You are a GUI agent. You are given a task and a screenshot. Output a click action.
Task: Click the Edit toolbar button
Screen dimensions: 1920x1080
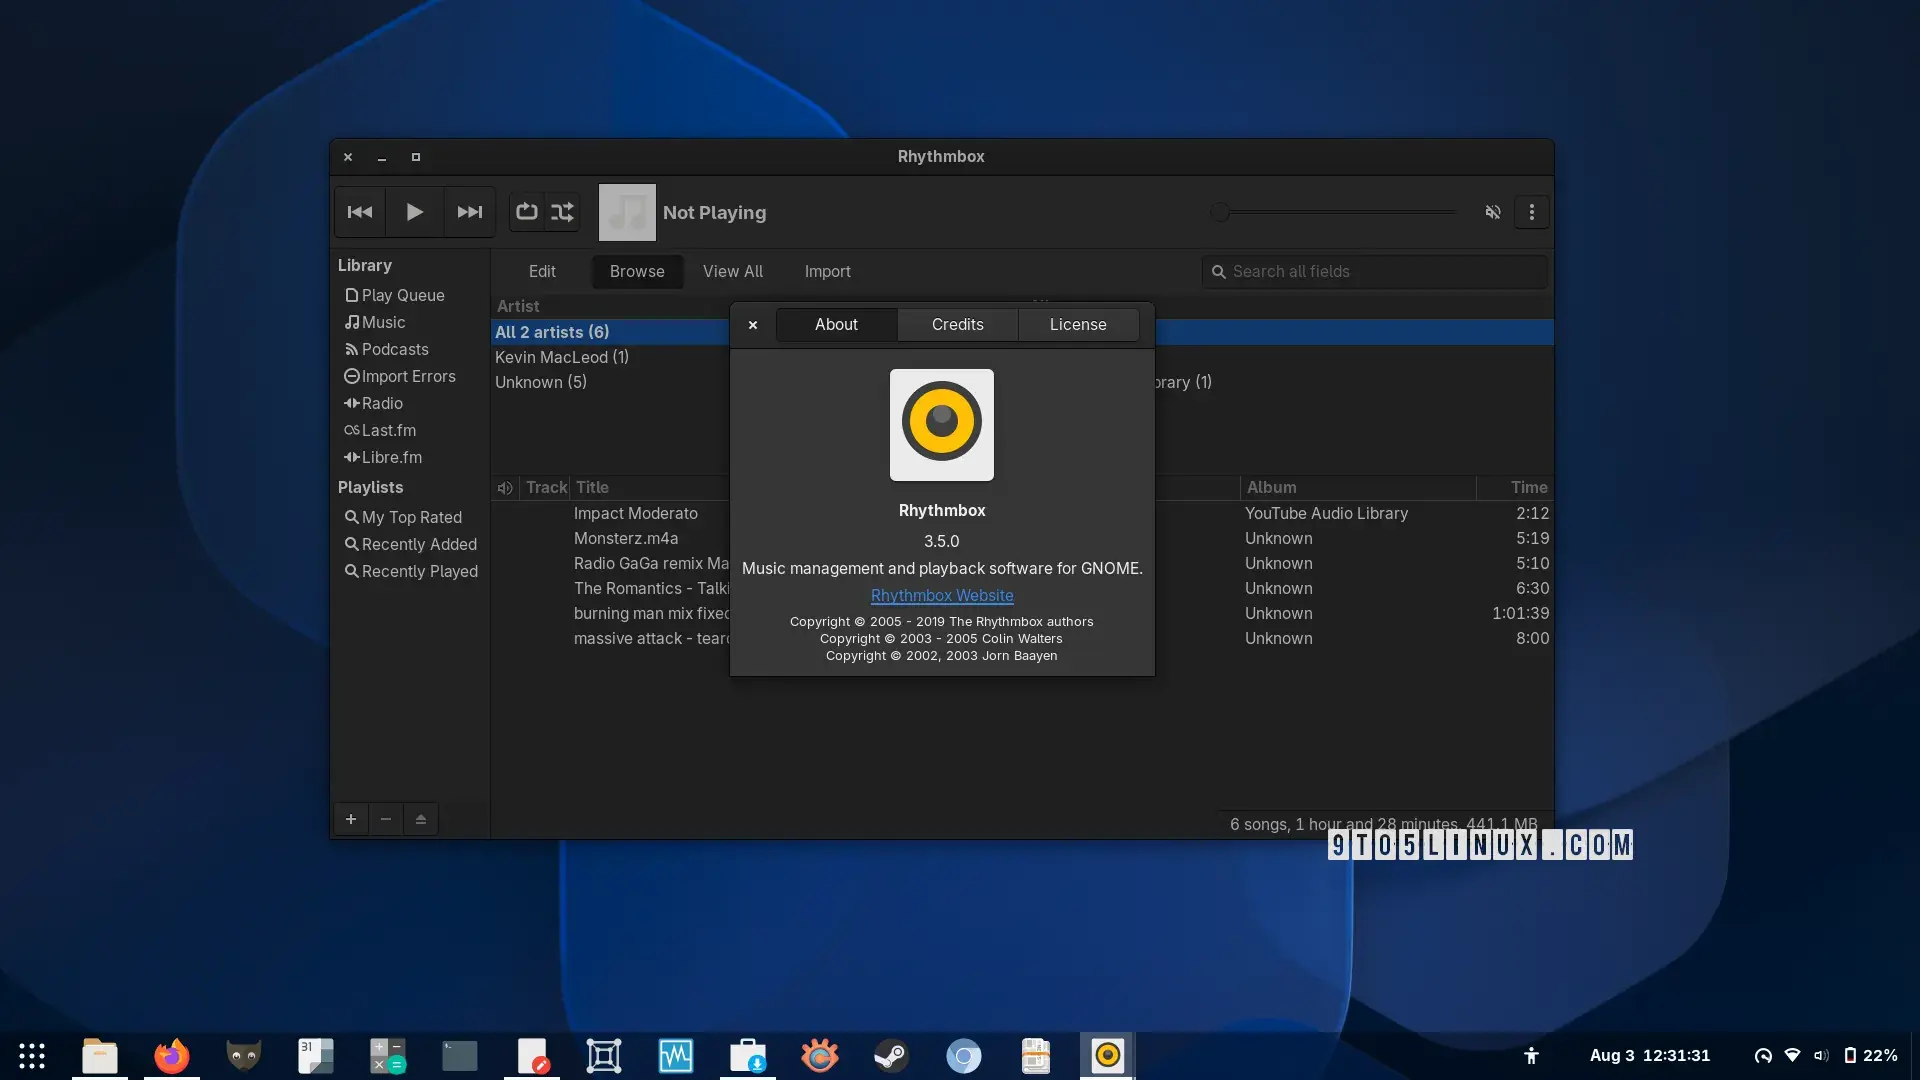tap(542, 271)
